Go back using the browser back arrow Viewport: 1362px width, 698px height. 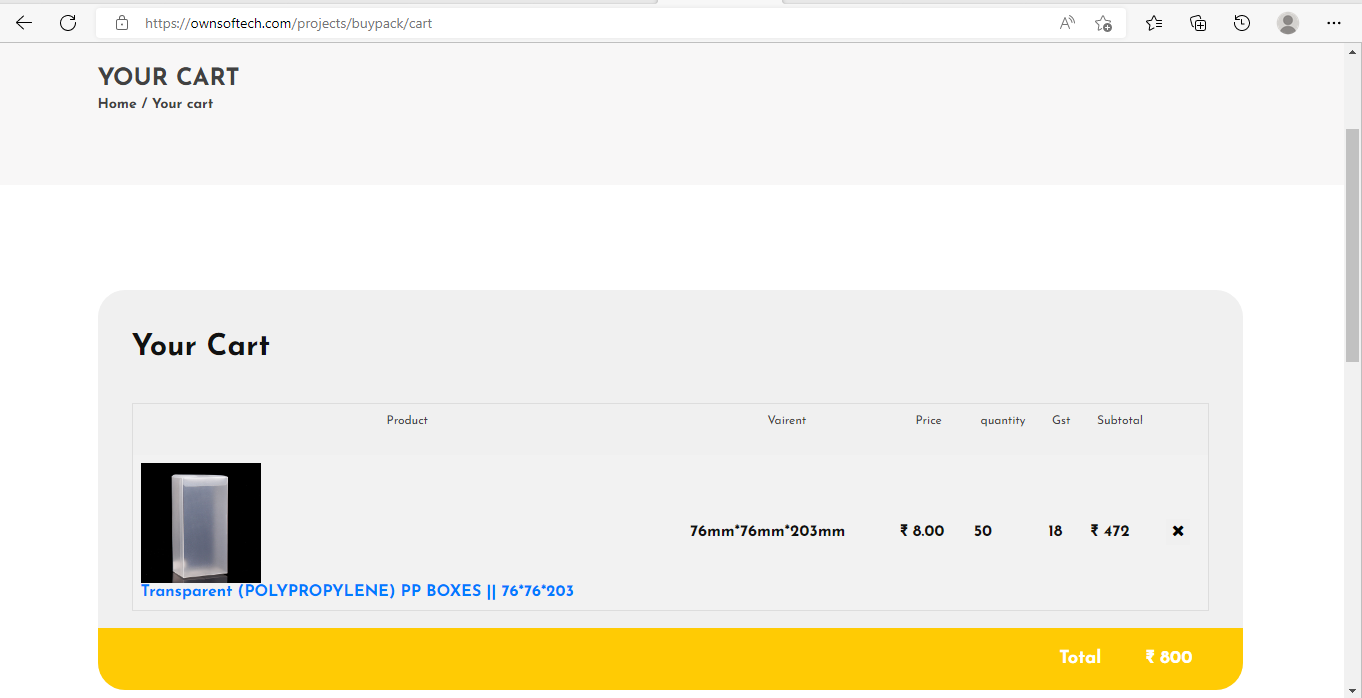pyautogui.click(x=24, y=23)
